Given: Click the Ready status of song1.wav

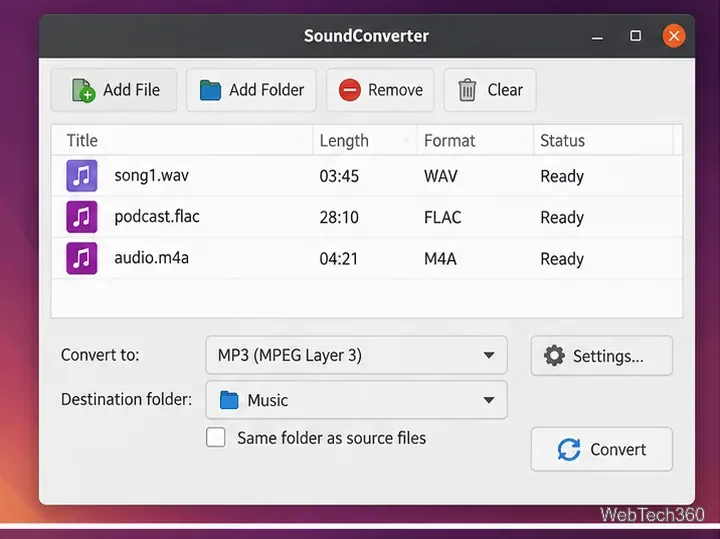Looking at the screenshot, I should coord(562,176).
